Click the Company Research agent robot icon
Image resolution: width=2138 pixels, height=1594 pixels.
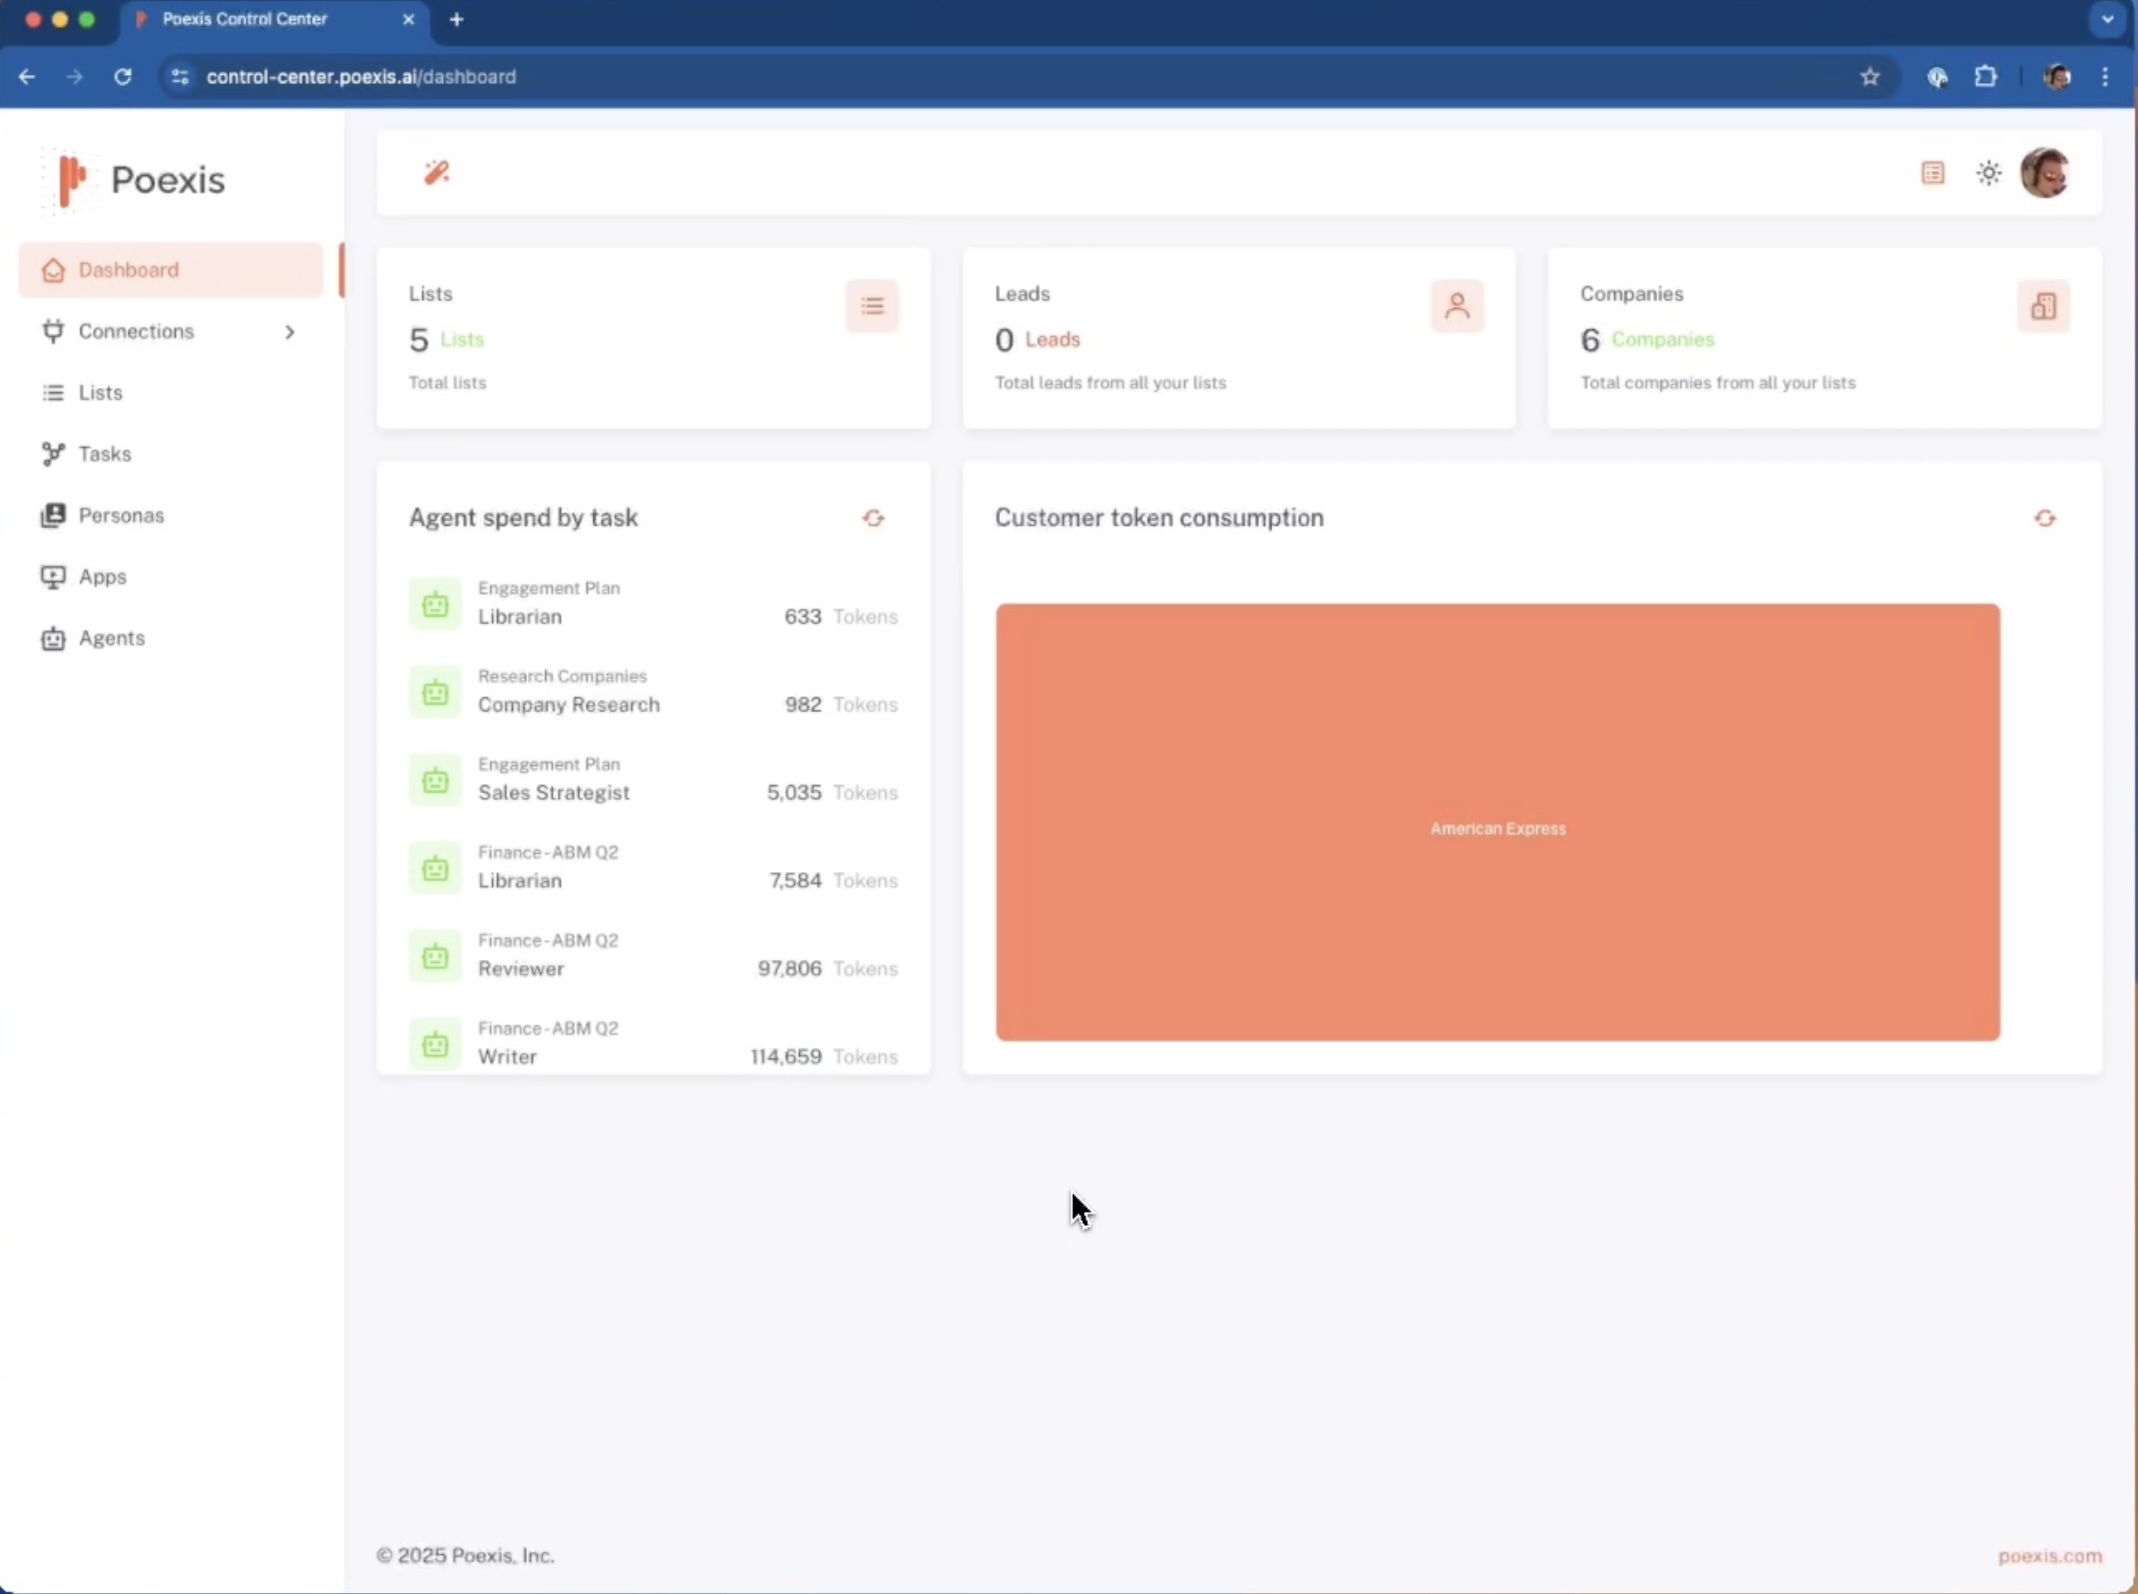[x=435, y=692]
